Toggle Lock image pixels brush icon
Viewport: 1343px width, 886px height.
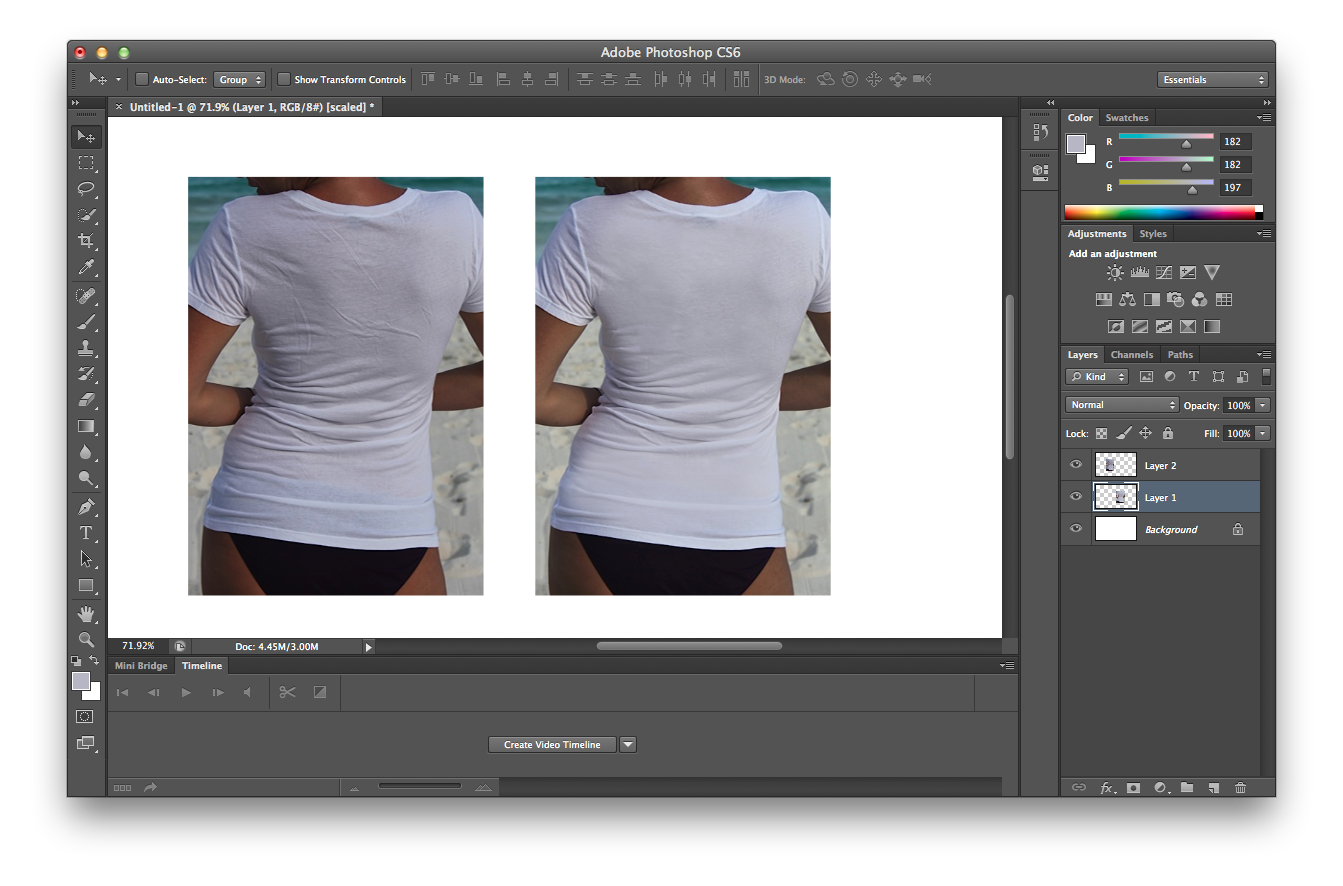[x=1123, y=433]
